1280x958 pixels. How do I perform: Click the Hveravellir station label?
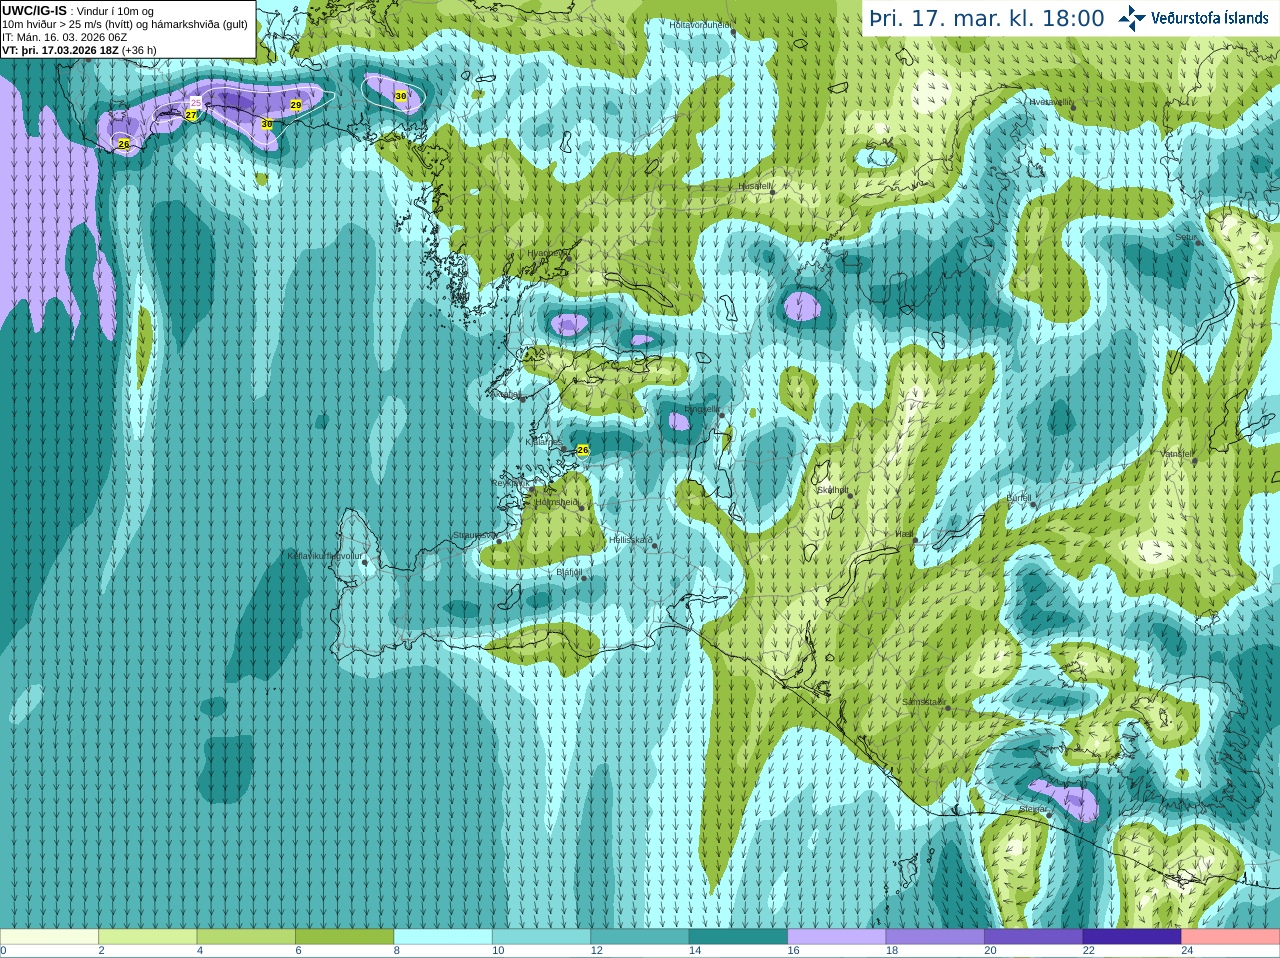click(1050, 102)
